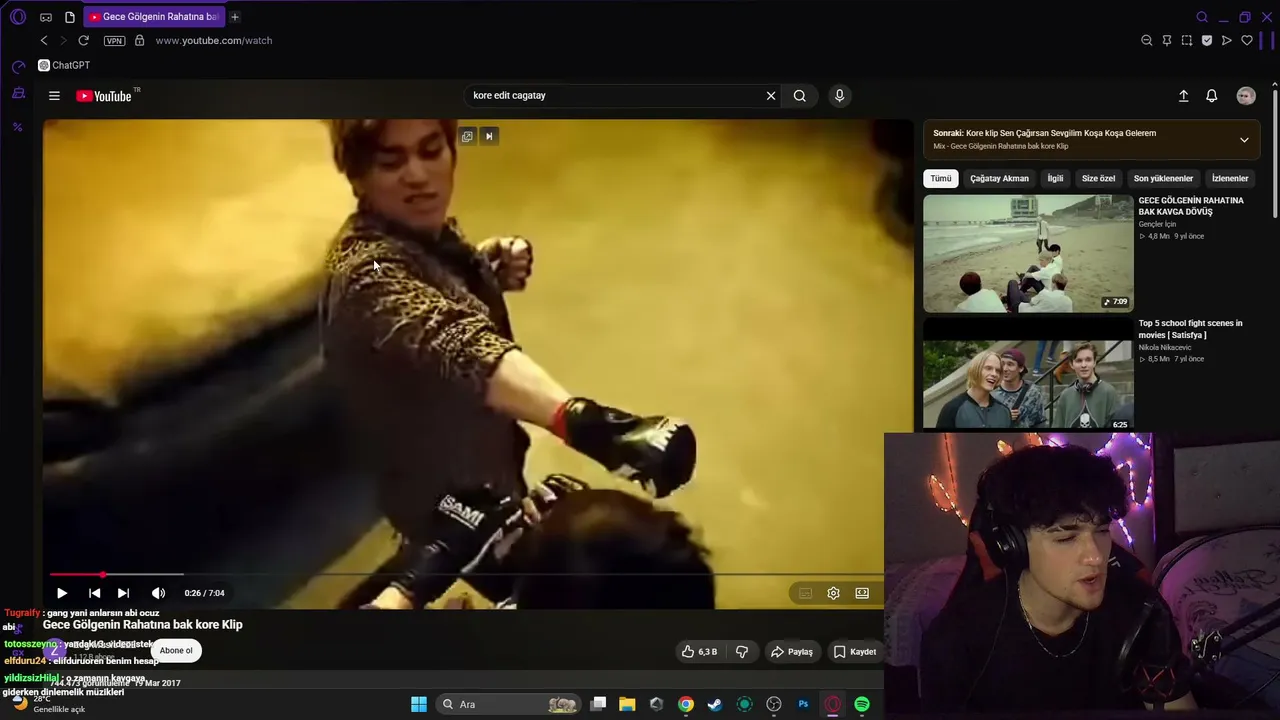Click the pin icon in Opera toolbar

(1167, 41)
